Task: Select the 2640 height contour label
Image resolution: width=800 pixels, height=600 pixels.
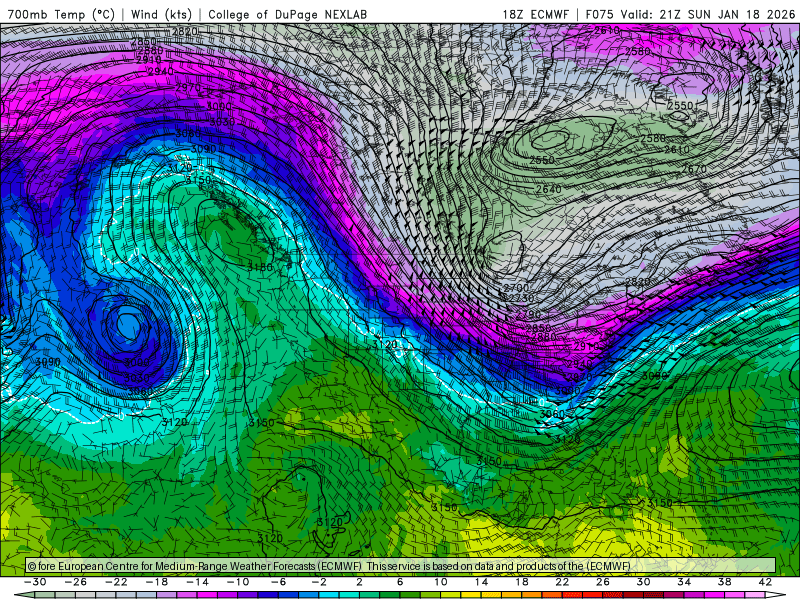Action: click(548, 189)
